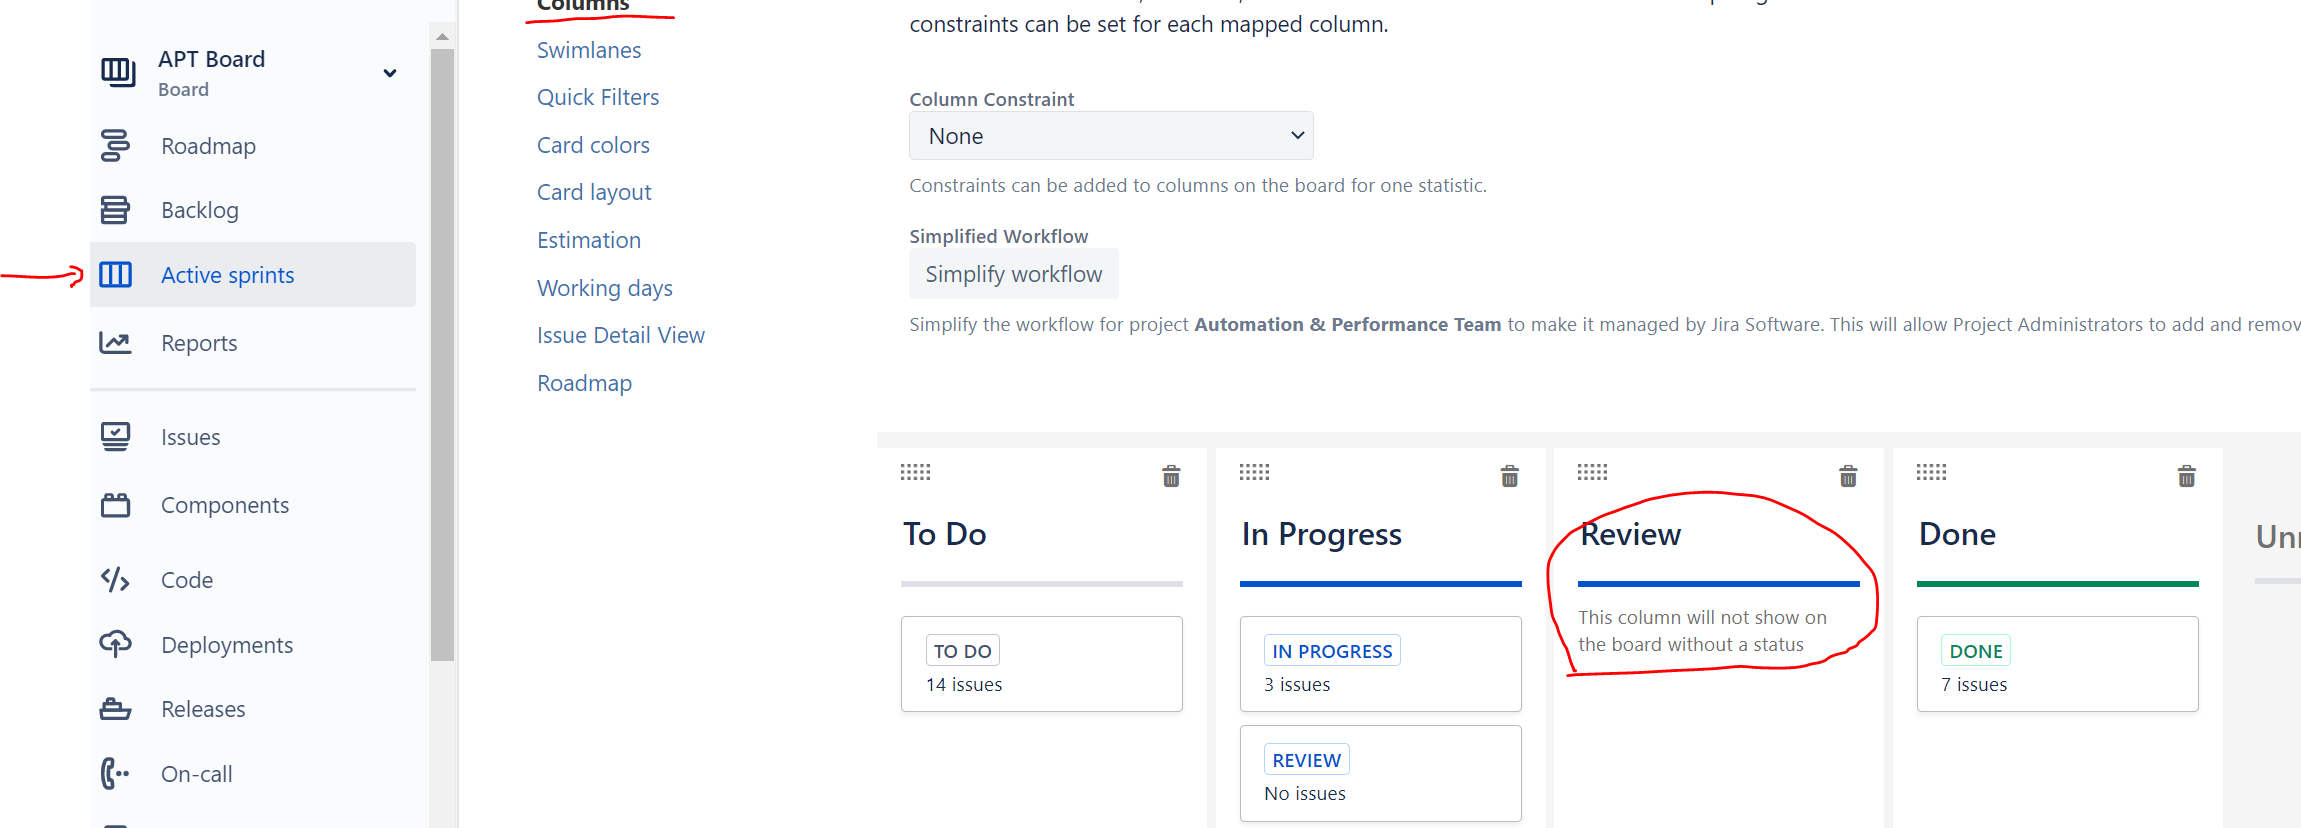Click the Review column drag handle

coord(1593,472)
